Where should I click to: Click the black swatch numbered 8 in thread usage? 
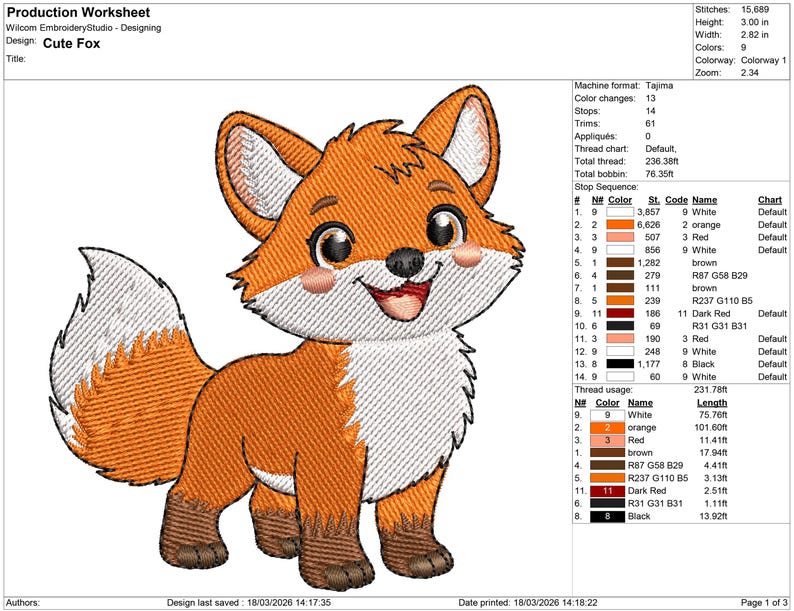click(607, 517)
